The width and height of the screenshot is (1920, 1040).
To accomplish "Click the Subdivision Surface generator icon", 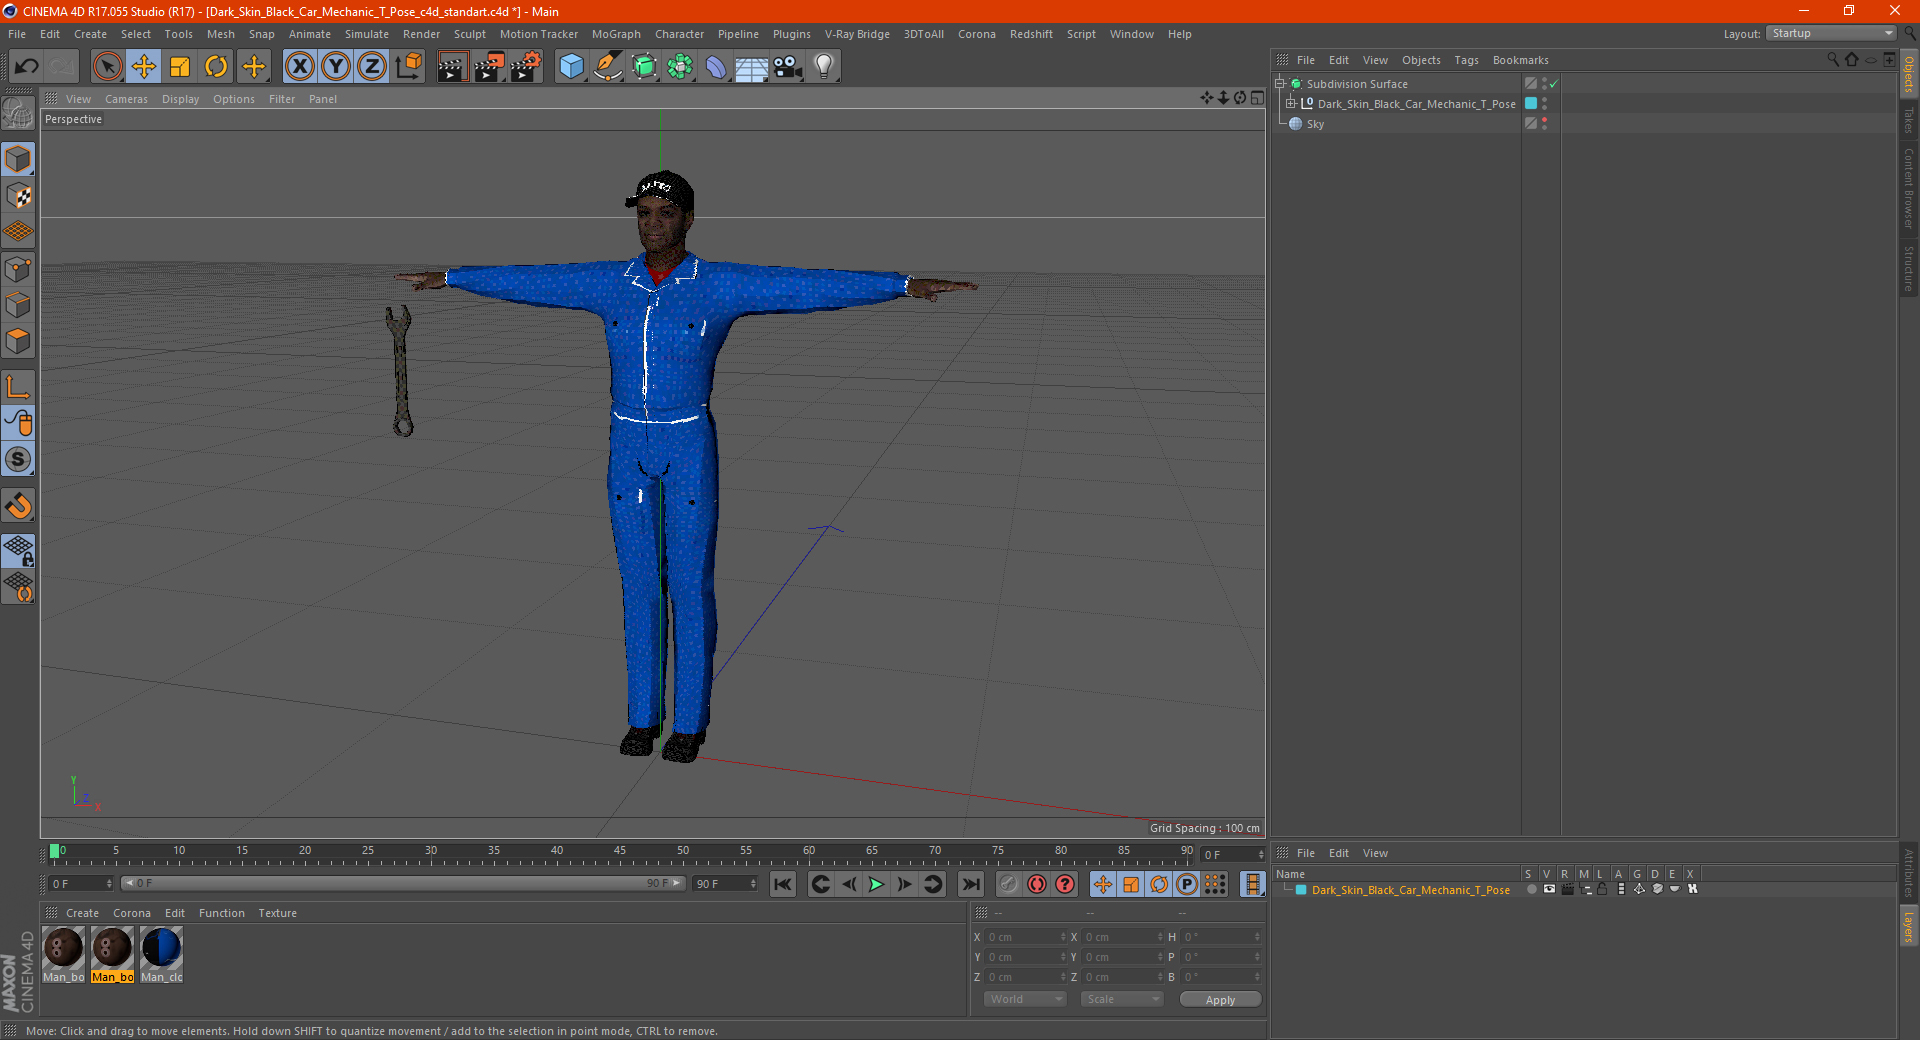I will (644, 67).
